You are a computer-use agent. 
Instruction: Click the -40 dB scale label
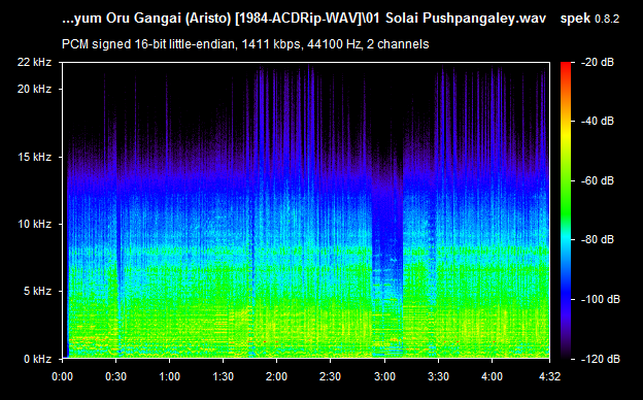click(x=597, y=121)
